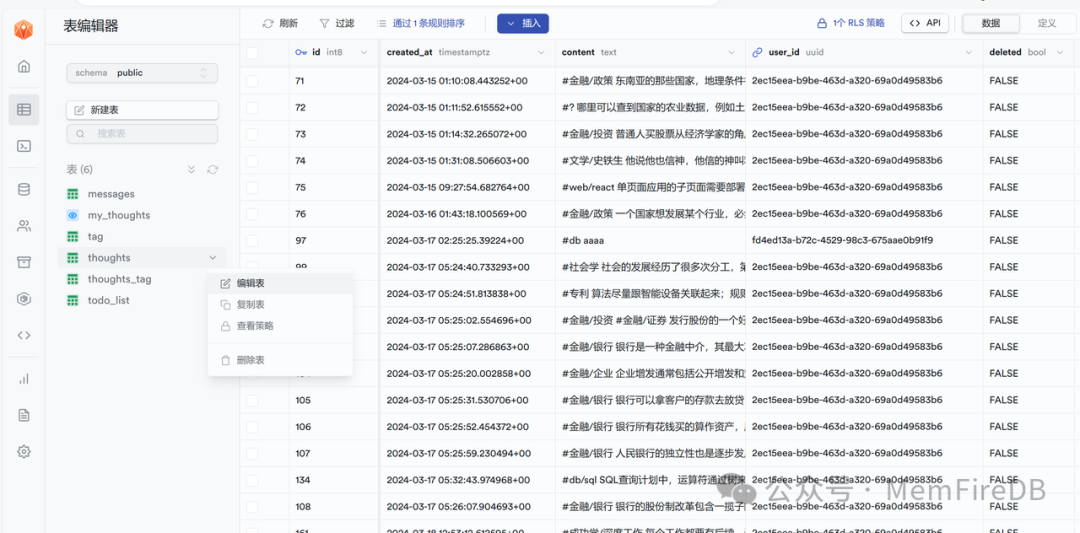Open the user_id column dropdown arrow

click(969, 52)
